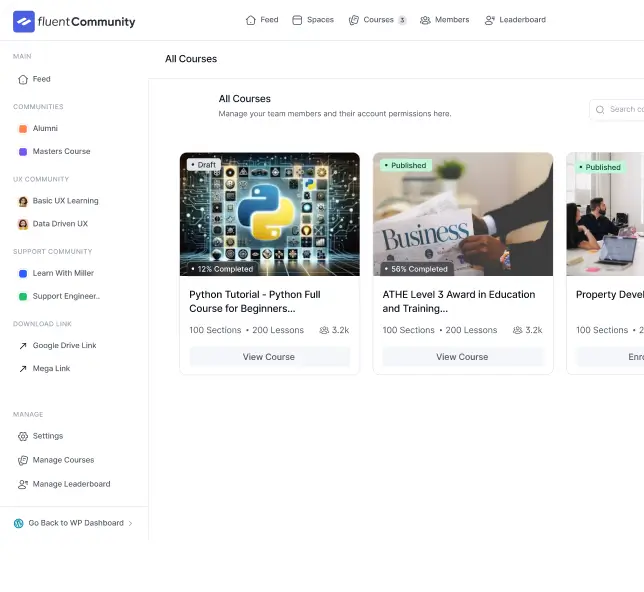Open the Feed tab in top navigation
Screen dimensions: 644x592
click(x=262, y=20)
